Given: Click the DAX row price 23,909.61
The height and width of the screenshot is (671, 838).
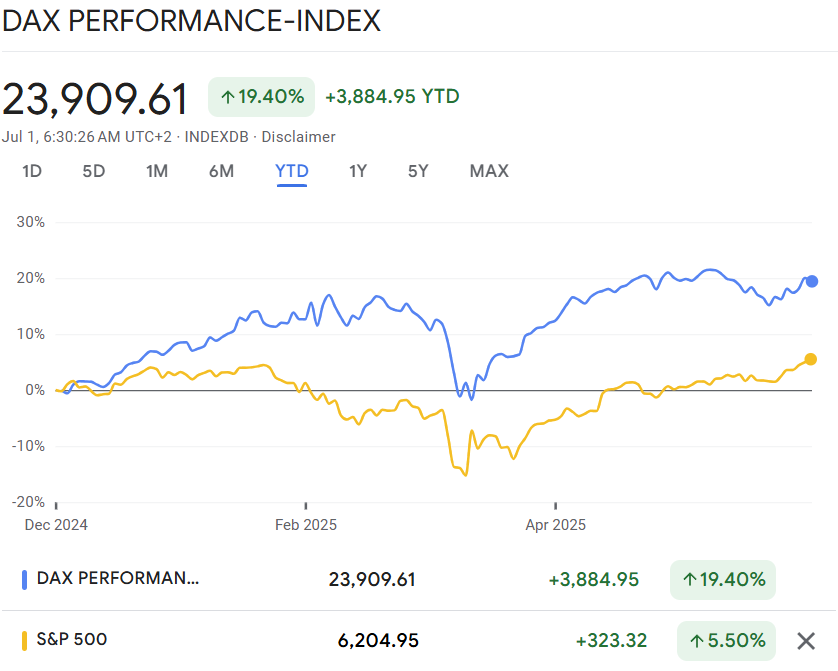Looking at the screenshot, I should (x=372, y=580).
